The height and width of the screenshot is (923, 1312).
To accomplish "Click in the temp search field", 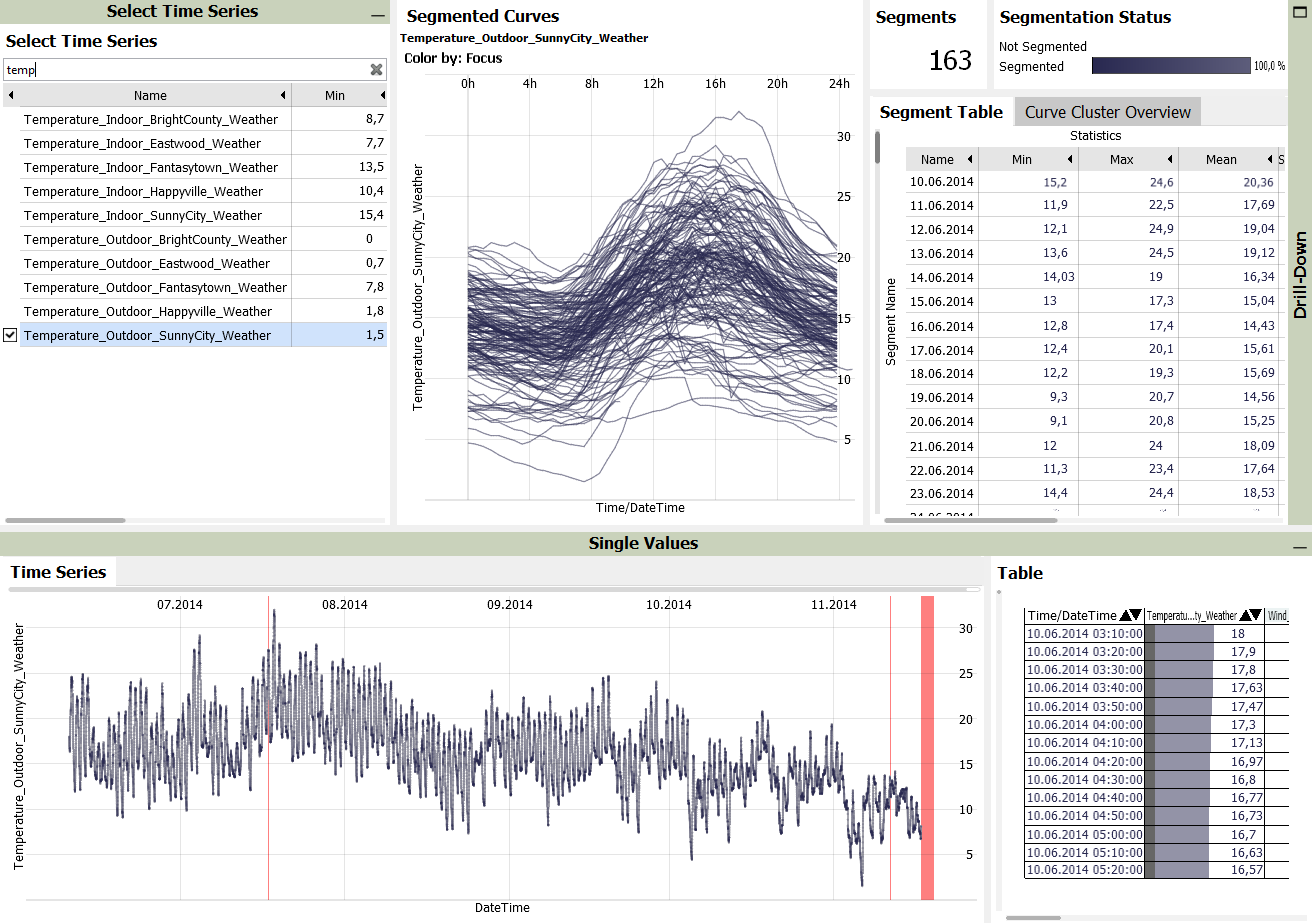I will tap(185, 69).
